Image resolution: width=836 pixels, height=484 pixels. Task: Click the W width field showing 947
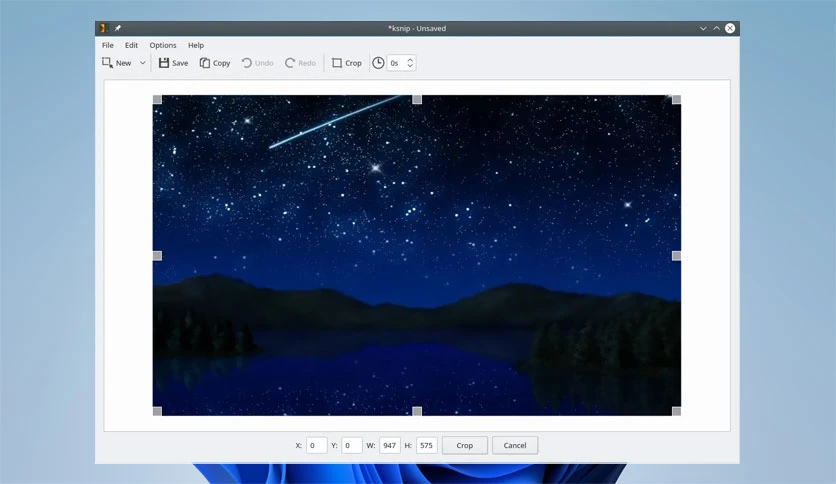[x=390, y=445]
